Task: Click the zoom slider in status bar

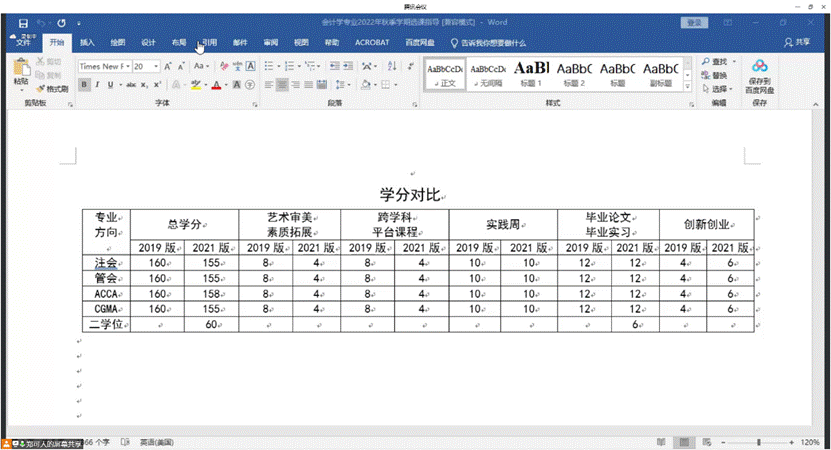Action: (x=759, y=442)
